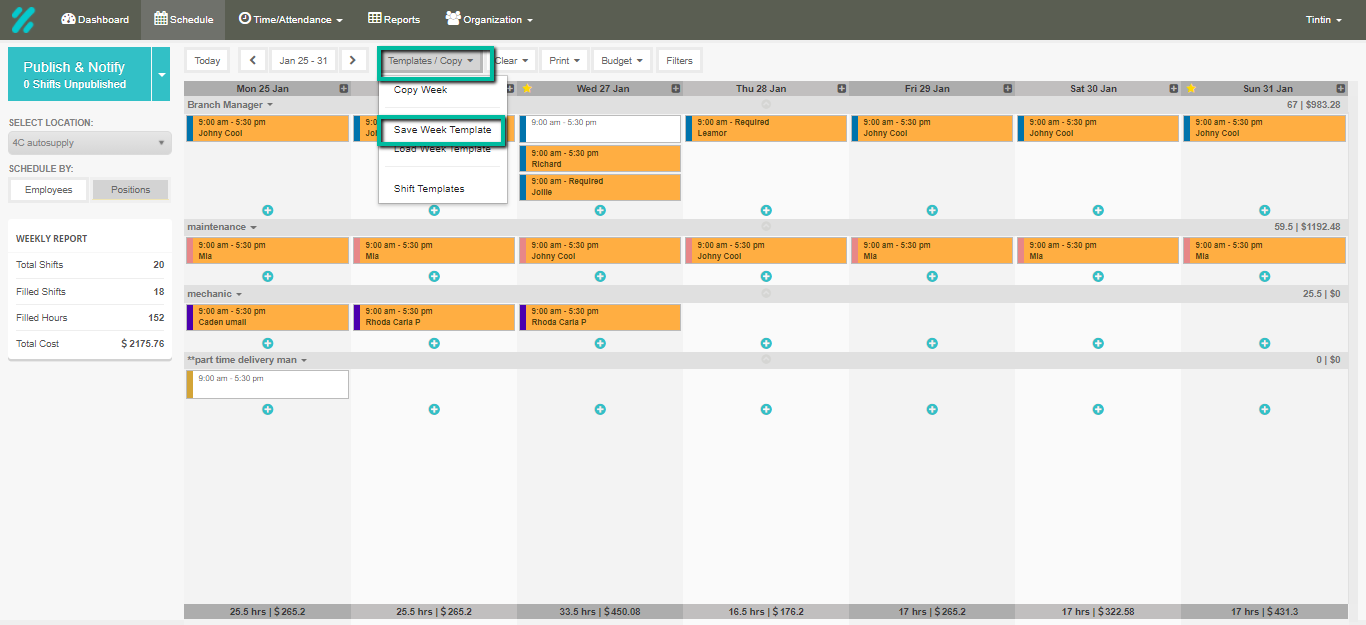Add Branch Manager shift on Sunday
The width and height of the screenshot is (1366, 625).
(x=1264, y=210)
